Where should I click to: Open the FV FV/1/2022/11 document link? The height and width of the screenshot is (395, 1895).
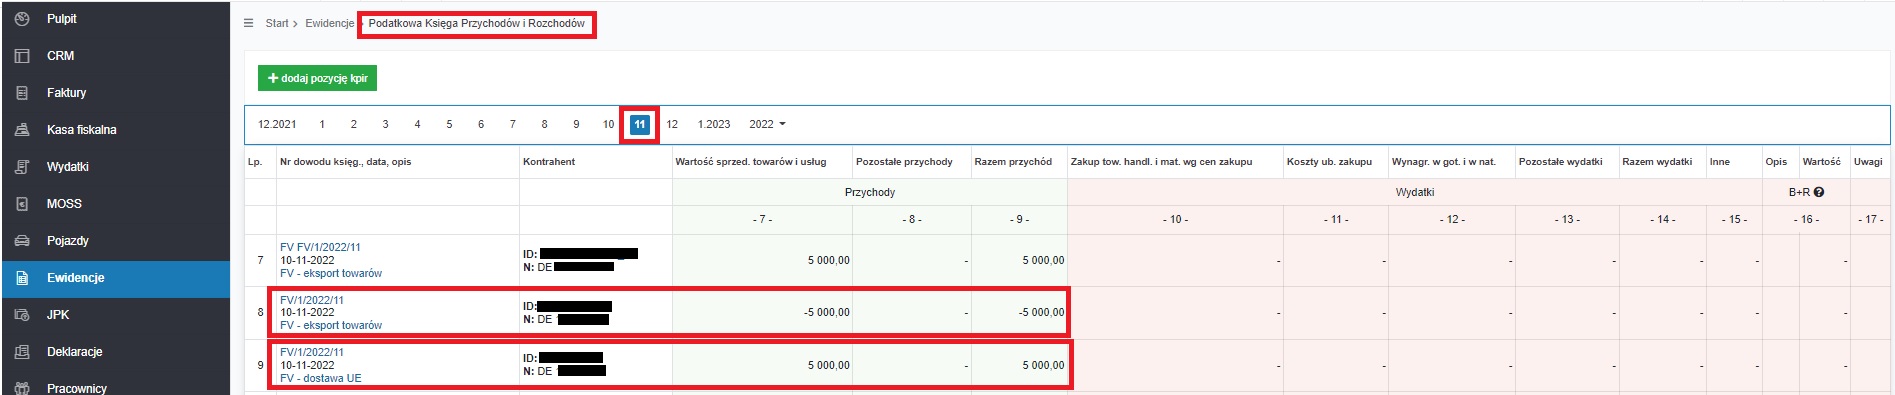pyautogui.click(x=320, y=247)
